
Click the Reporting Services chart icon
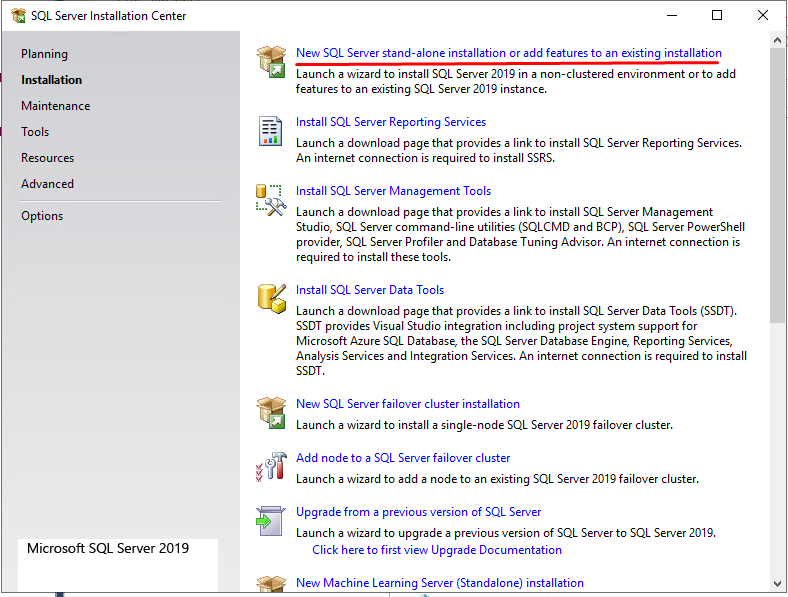point(270,130)
